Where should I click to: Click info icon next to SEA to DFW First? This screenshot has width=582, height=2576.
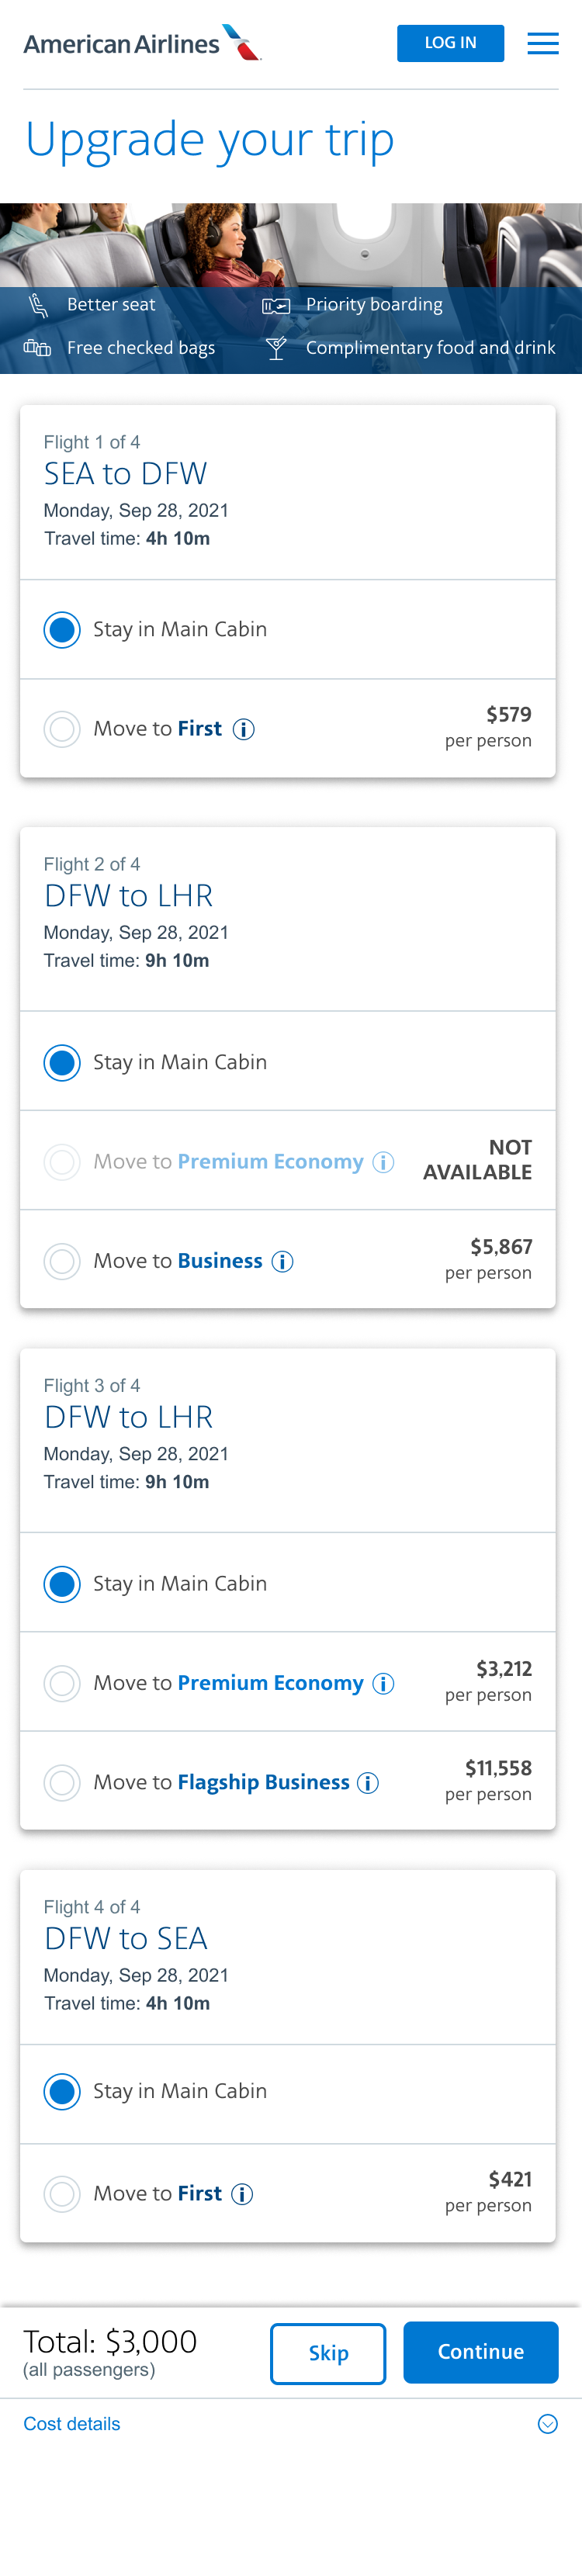[x=243, y=729]
